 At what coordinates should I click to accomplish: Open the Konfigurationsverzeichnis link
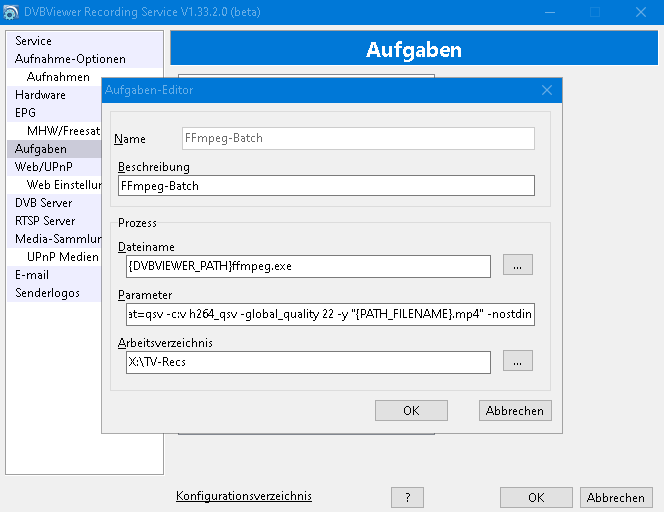243,496
